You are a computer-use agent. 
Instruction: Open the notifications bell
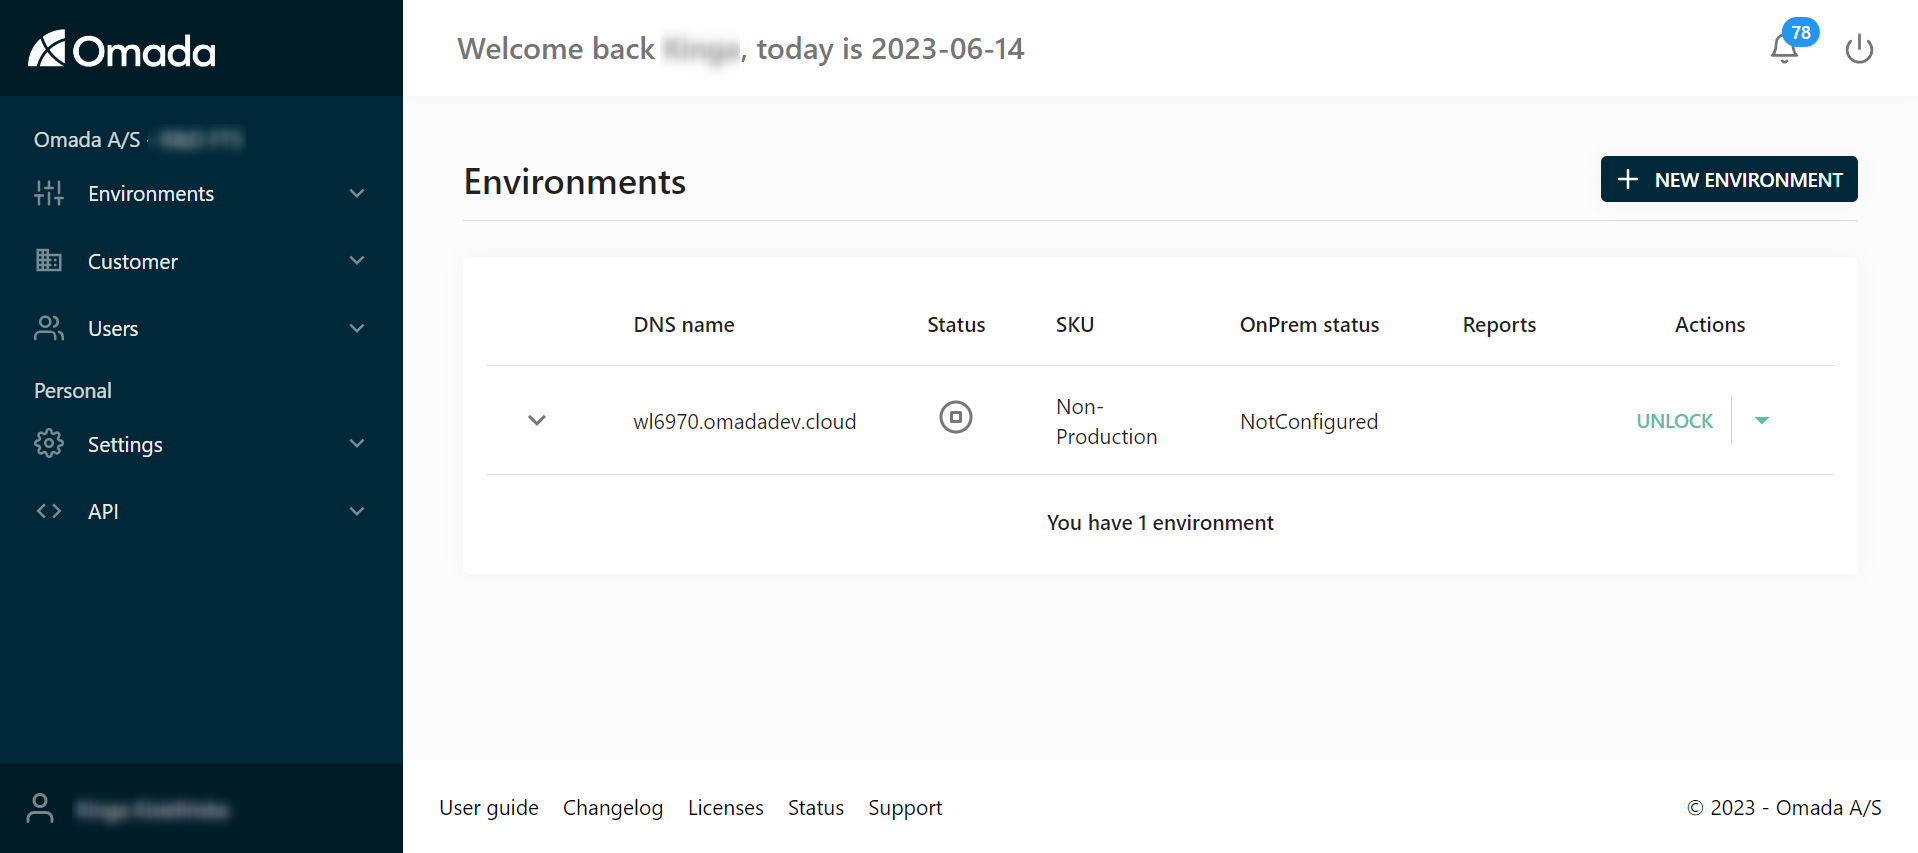1784,49
